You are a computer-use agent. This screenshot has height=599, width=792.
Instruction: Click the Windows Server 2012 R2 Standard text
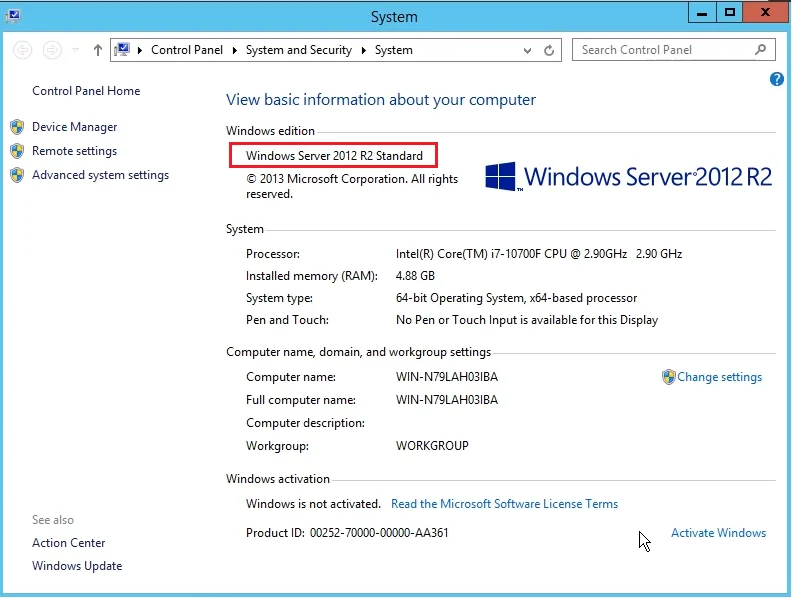pos(334,156)
